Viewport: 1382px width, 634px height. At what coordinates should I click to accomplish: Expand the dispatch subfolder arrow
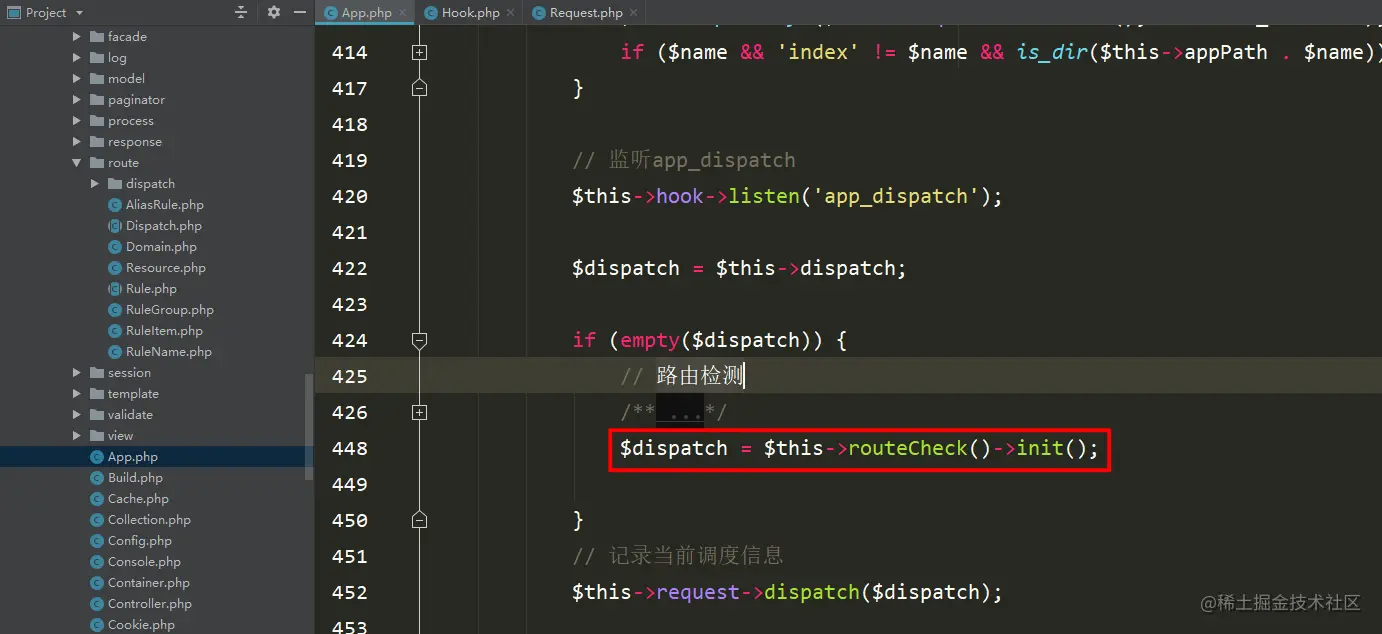(x=95, y=184)
